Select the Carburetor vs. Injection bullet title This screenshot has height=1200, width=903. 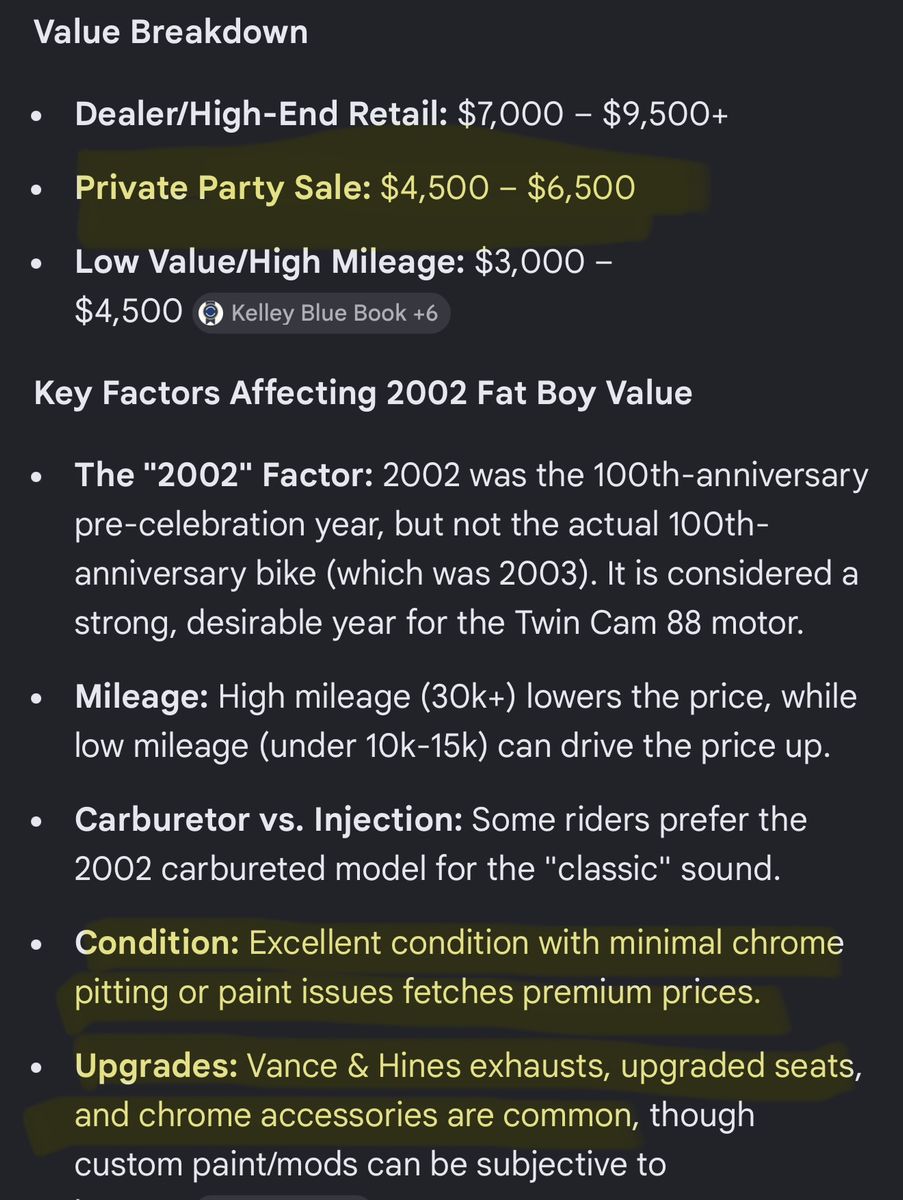[x=268, y=819]
